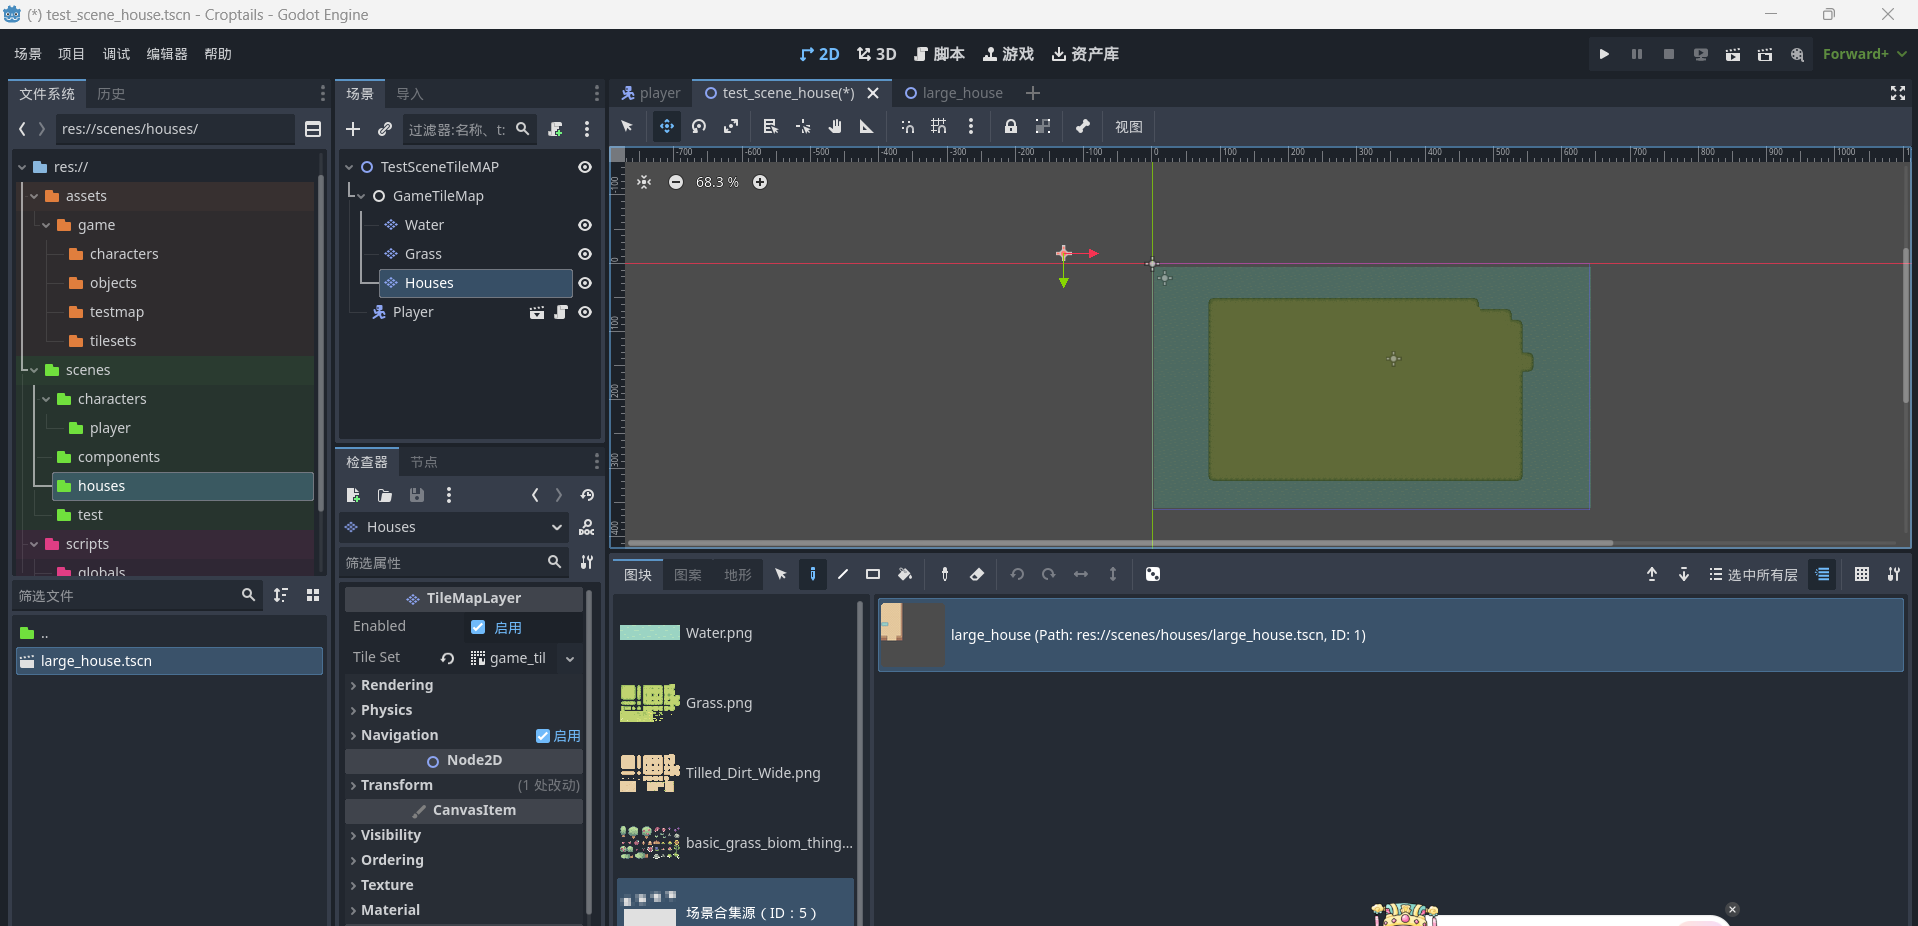Click the zoom out minus button

click(676, 182)
